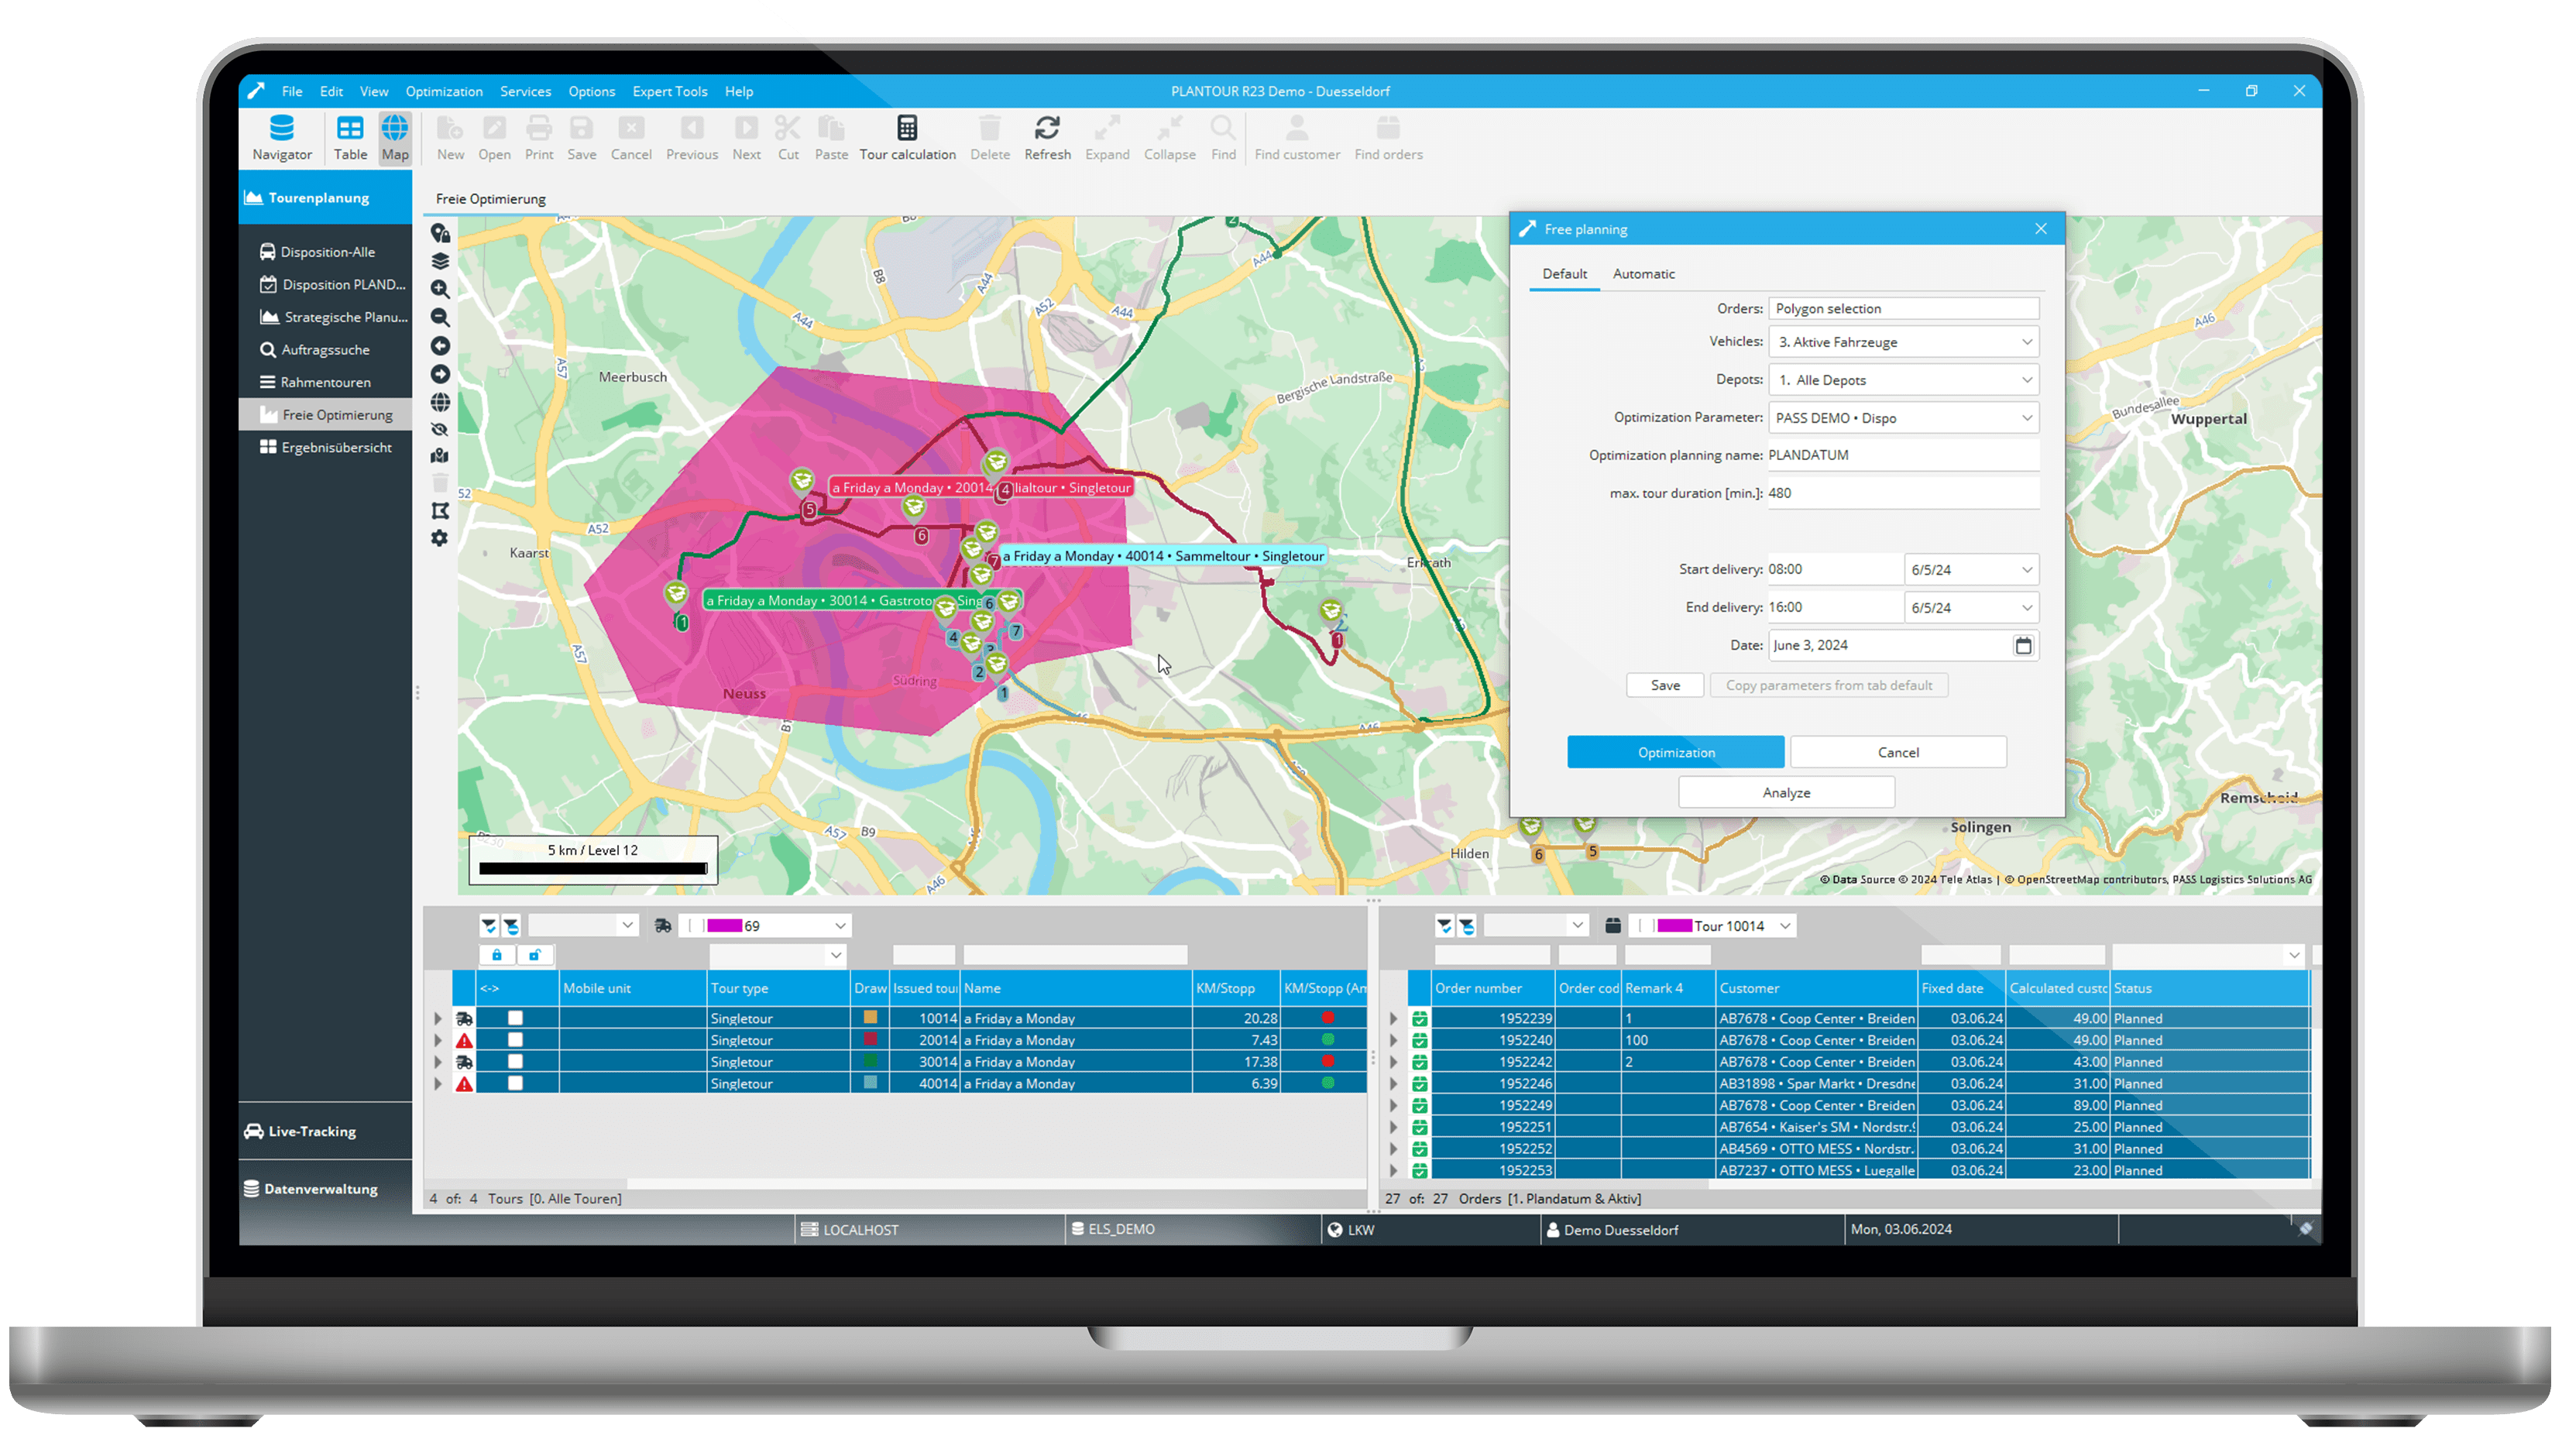Open the Expert Tools menu
The image size is (2569, 1456).
pos(669,91)
